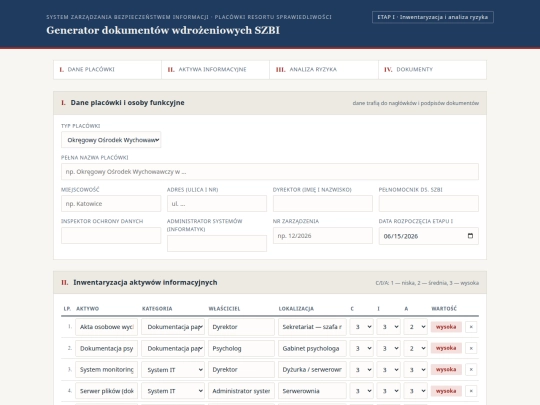
Task: Edit location Sekretariat — szafa
Action: (x=312, y=327)
